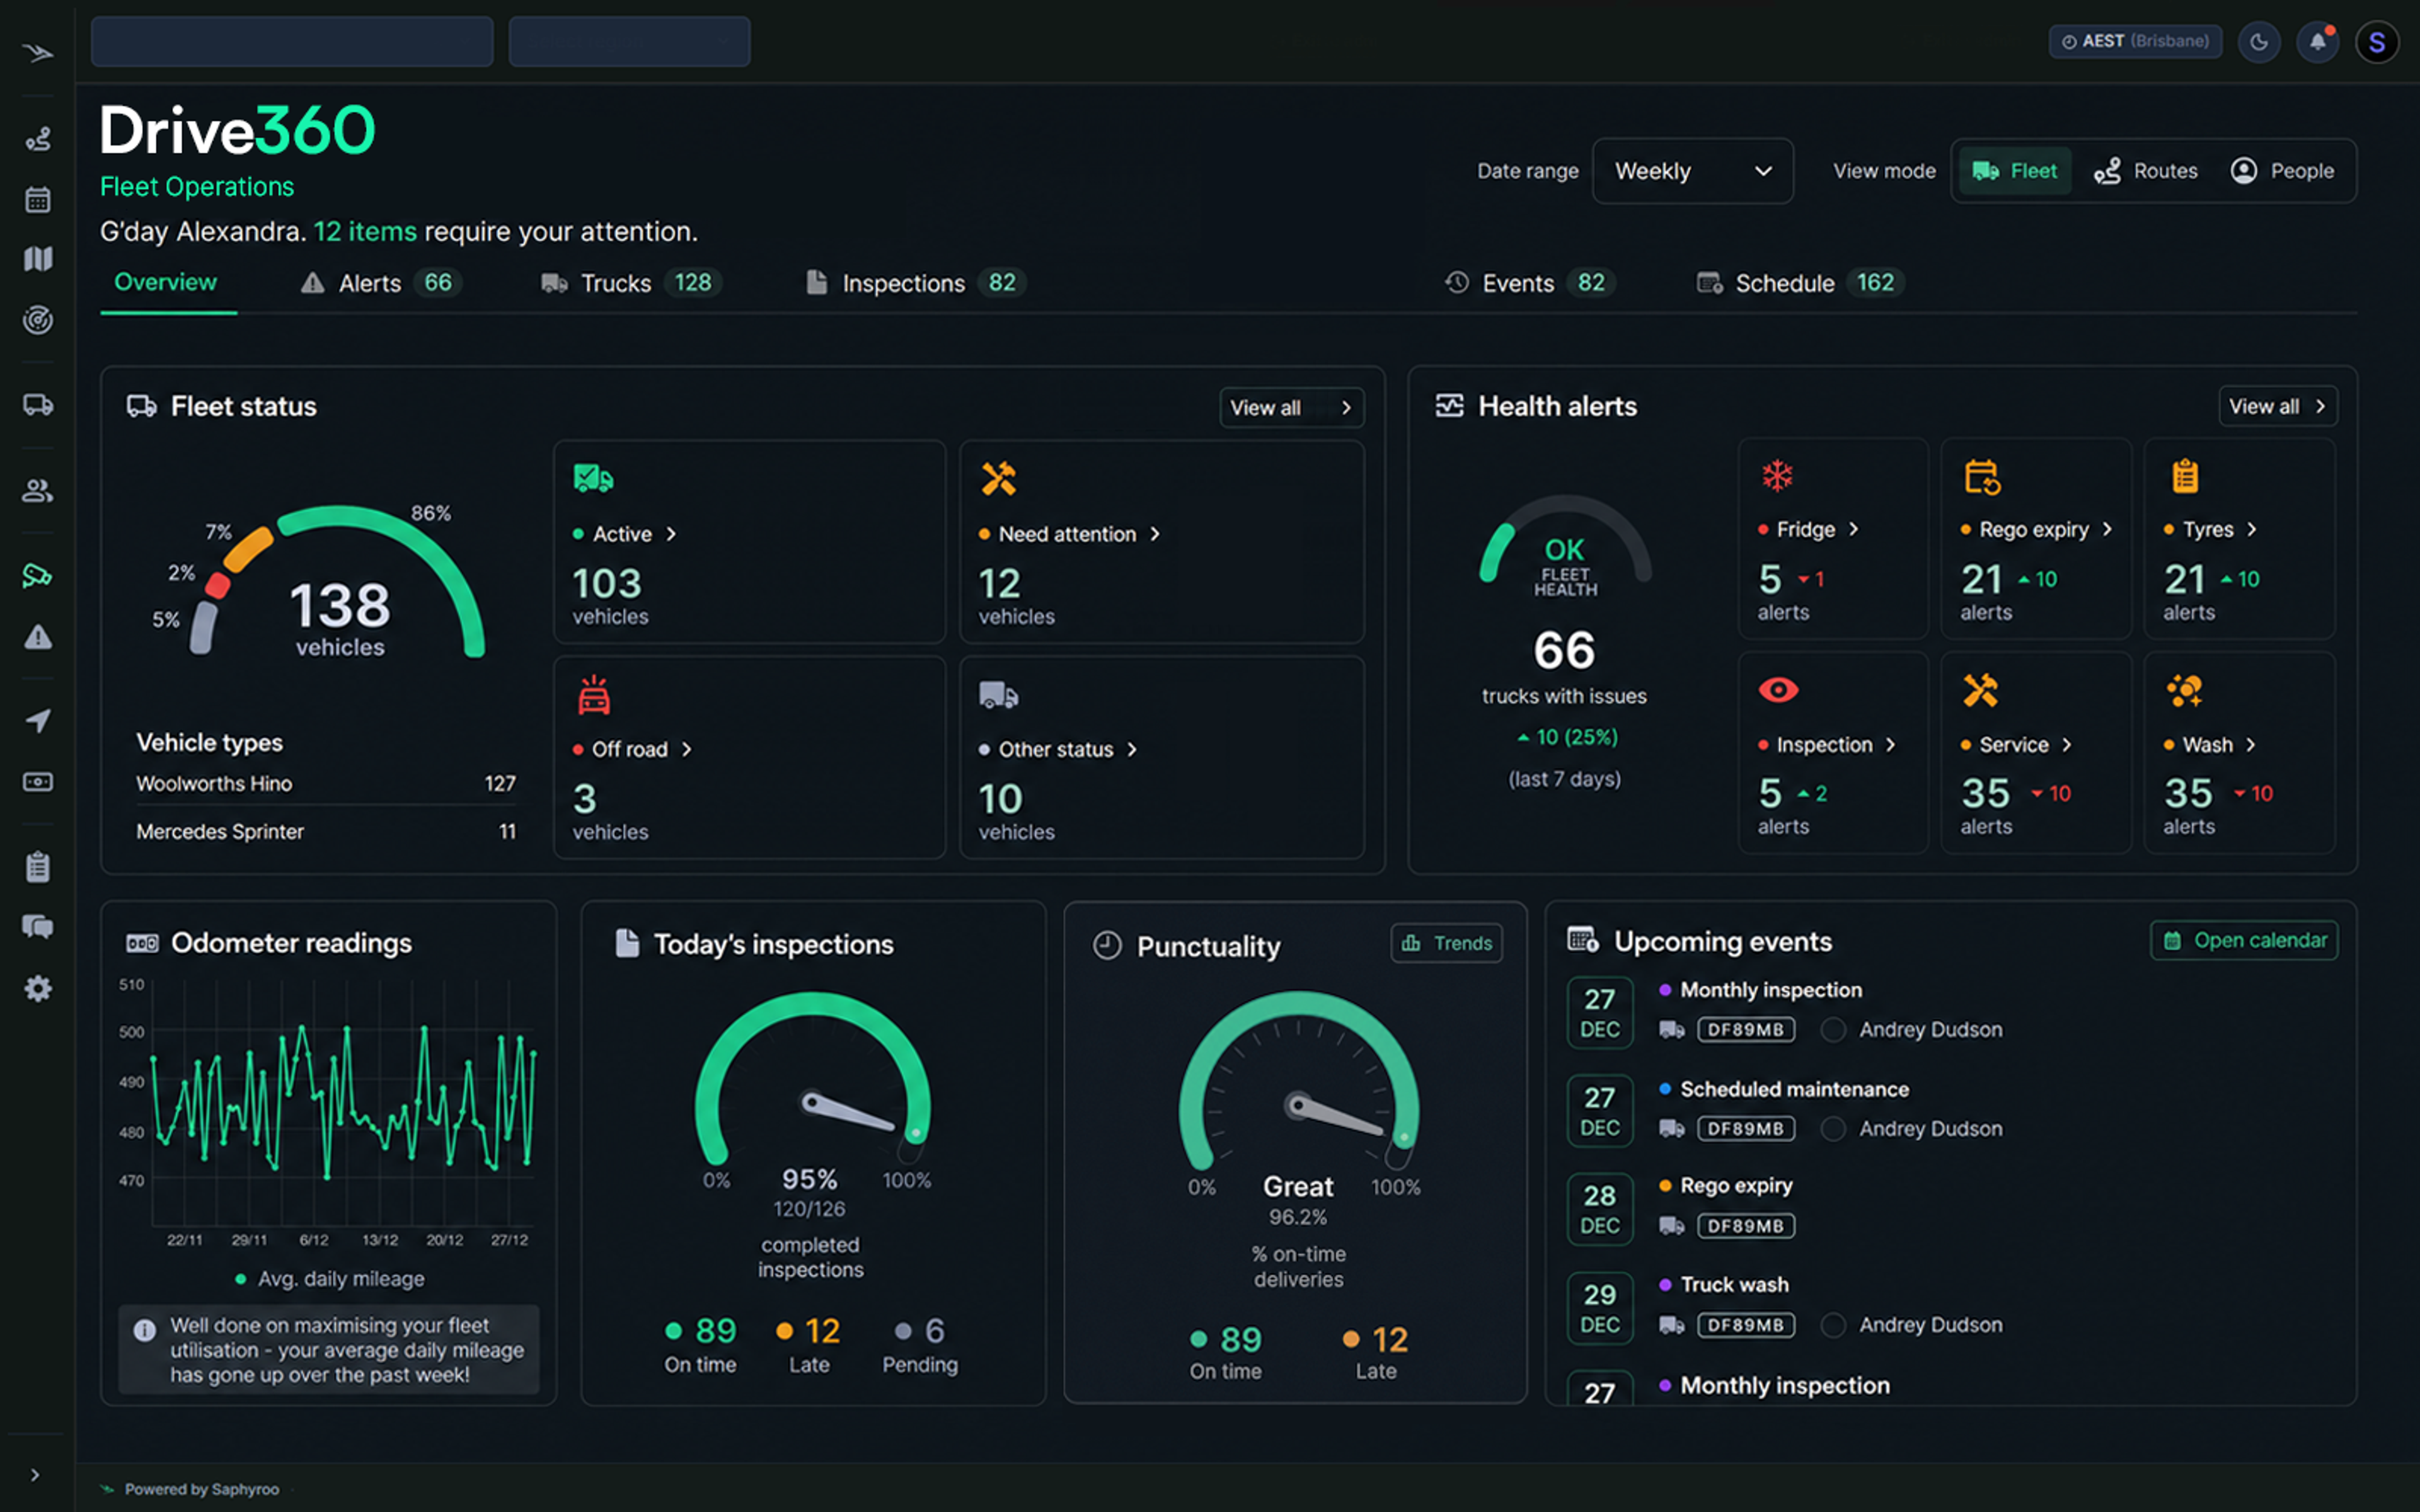Expand sidebar with bottom chevron
The image size is (2420, 1512).
coord(36,1475)
